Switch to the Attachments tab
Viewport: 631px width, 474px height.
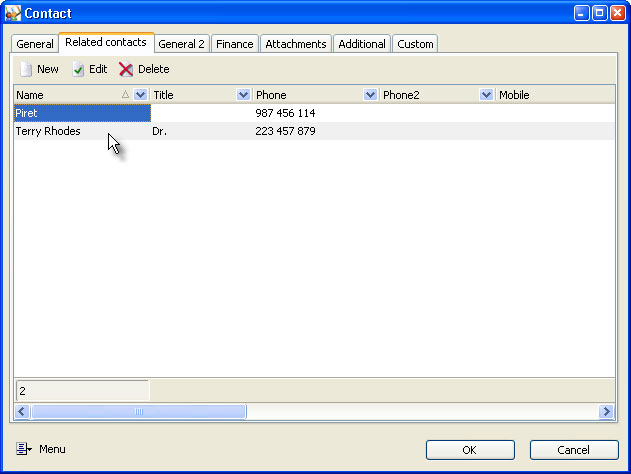tap(296, 44)
